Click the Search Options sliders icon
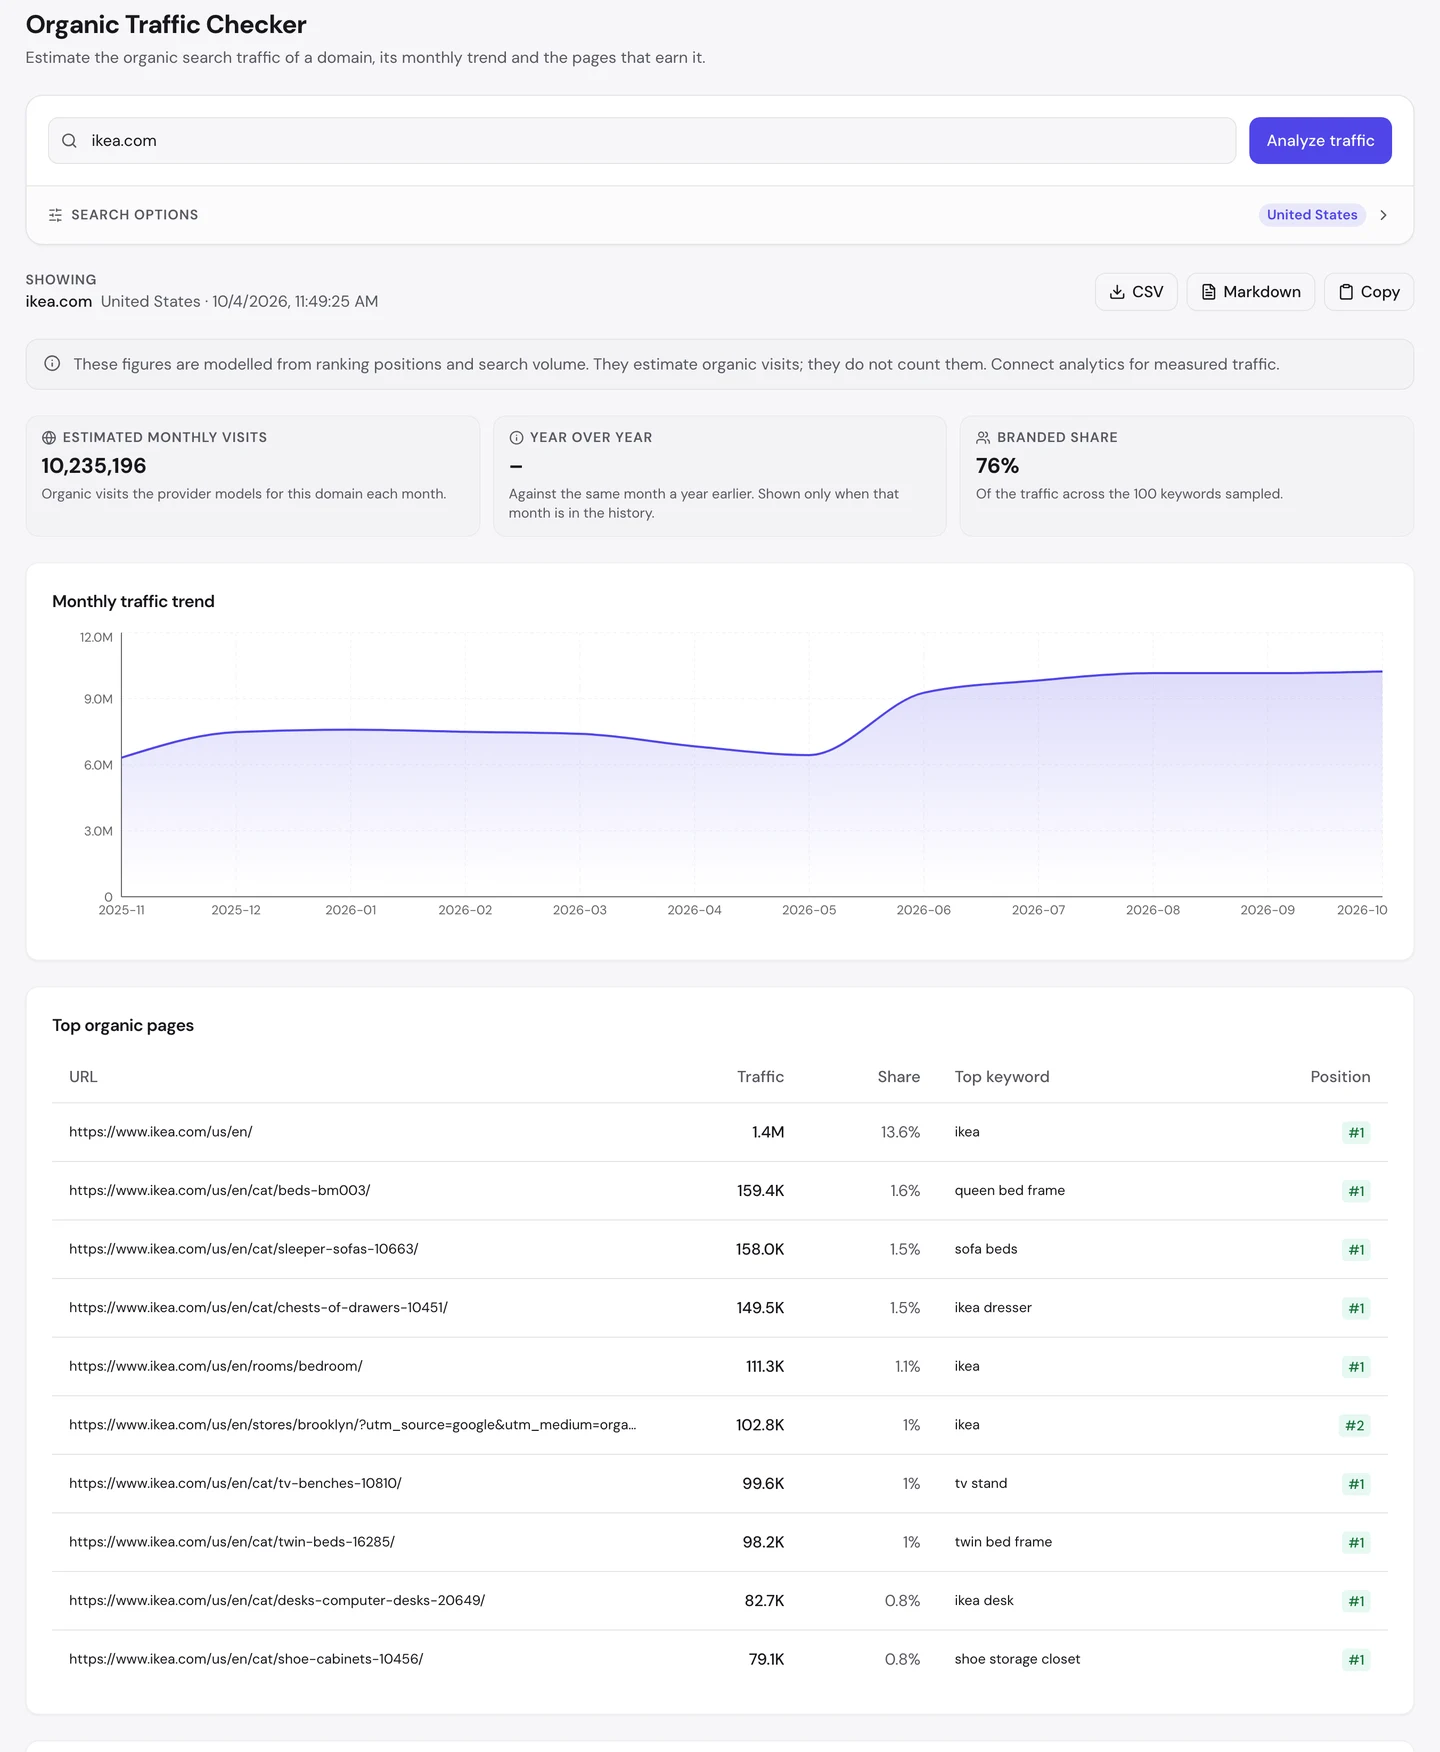 [55, 215]
